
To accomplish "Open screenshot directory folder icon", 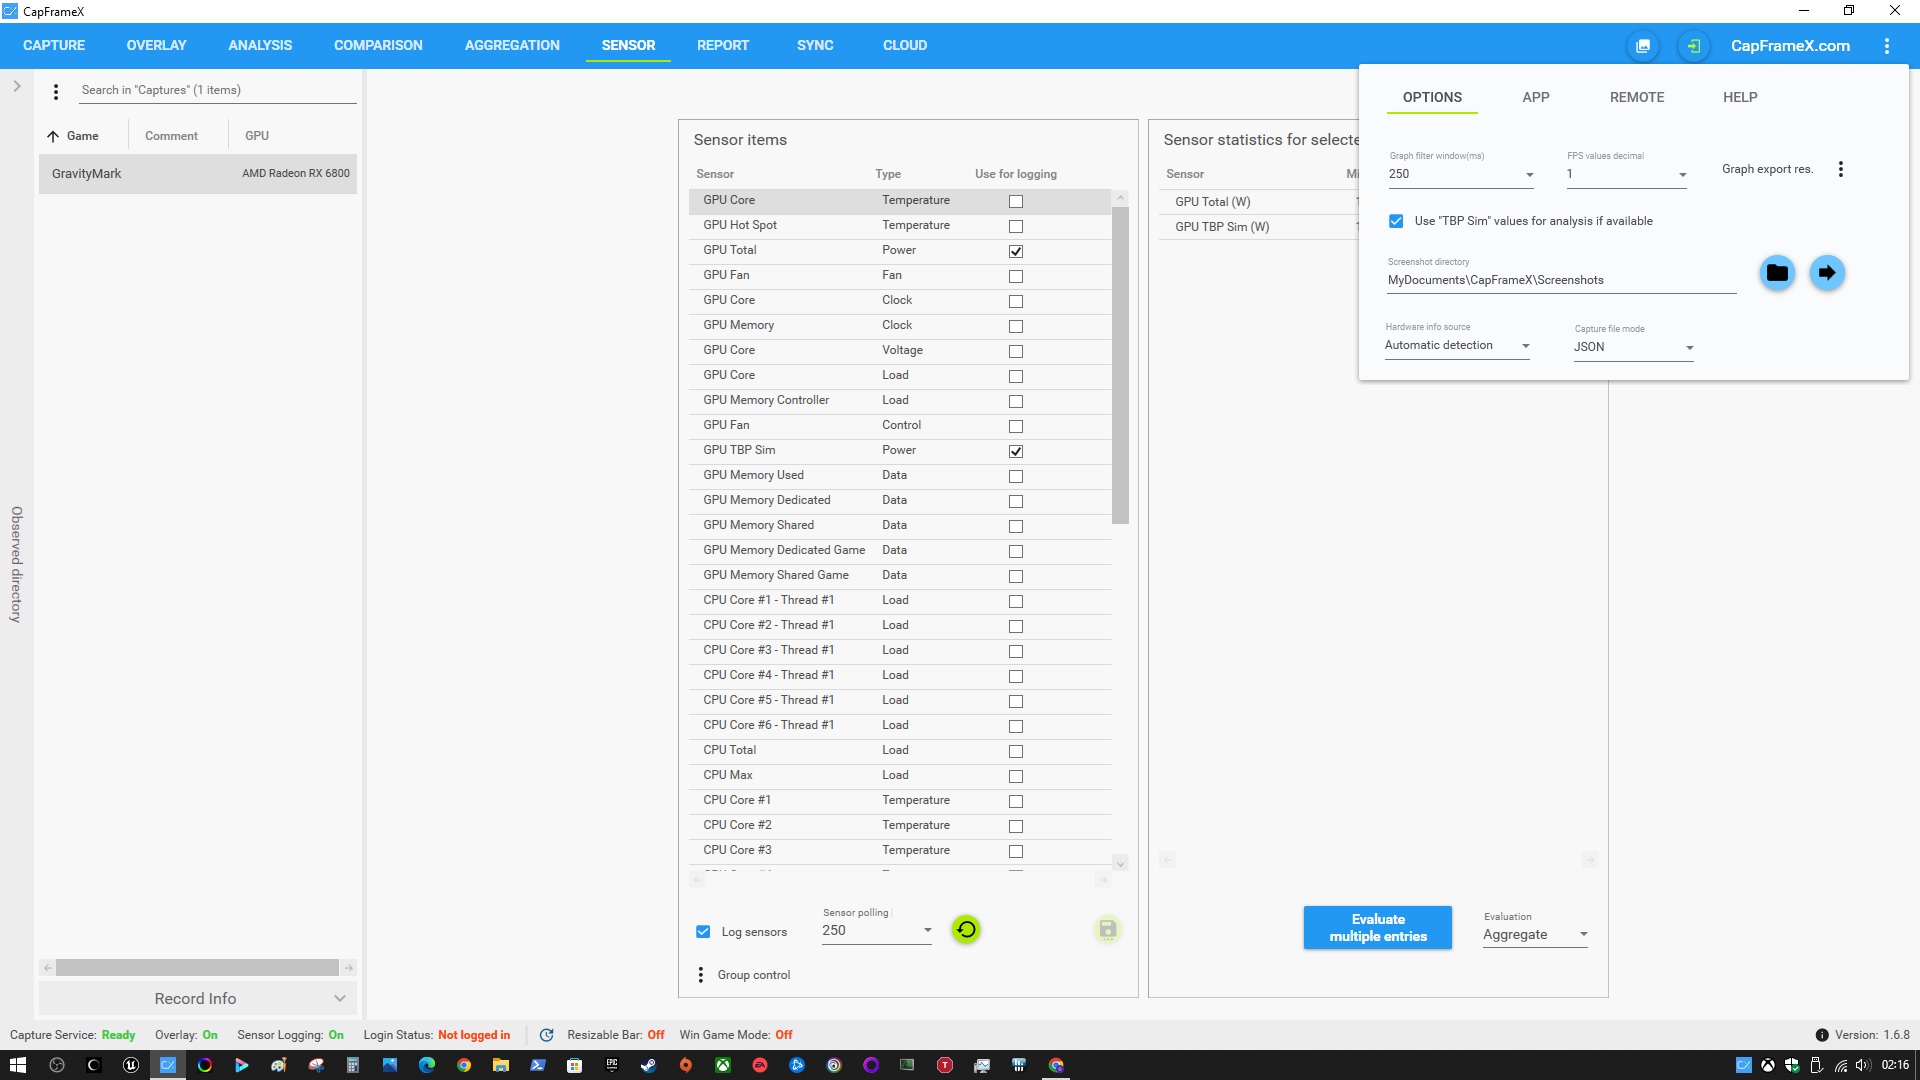I will pos(1777,272).
